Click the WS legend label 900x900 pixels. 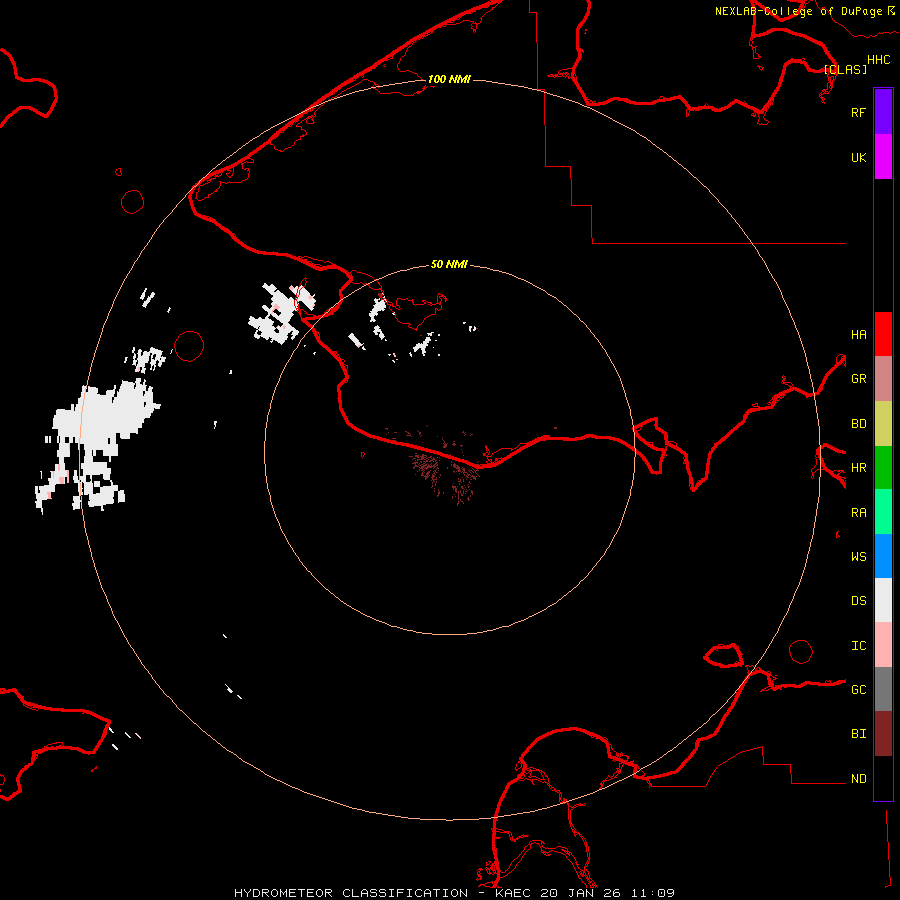point(858,557)
